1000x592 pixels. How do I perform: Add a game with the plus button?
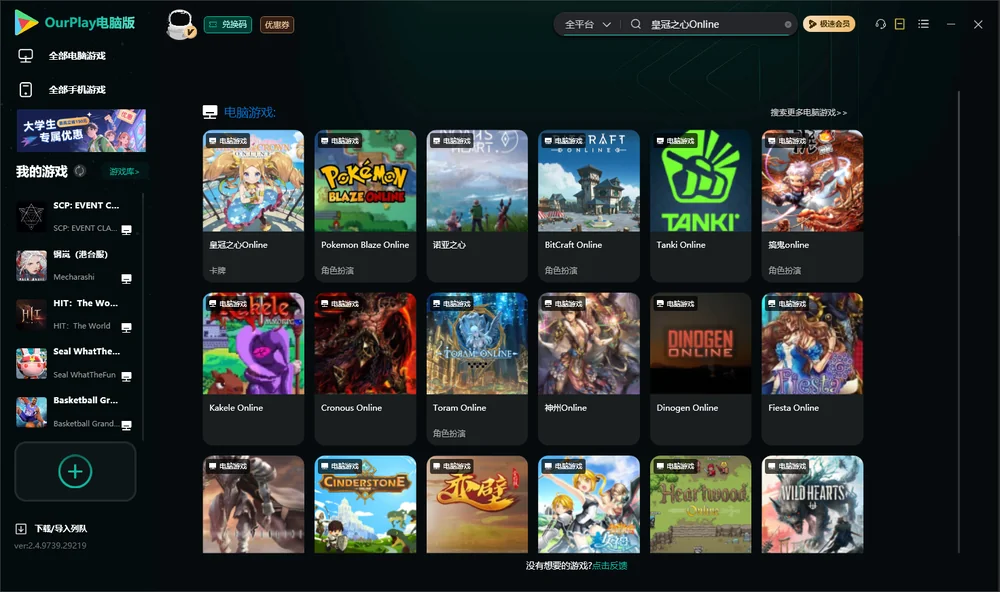75,471
